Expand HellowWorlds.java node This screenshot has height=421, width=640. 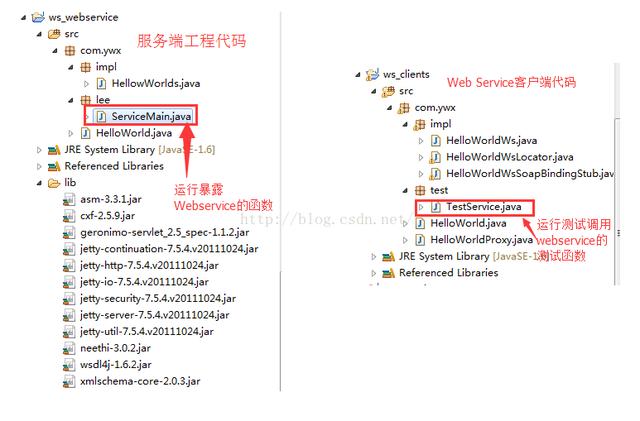click(86, 84)
